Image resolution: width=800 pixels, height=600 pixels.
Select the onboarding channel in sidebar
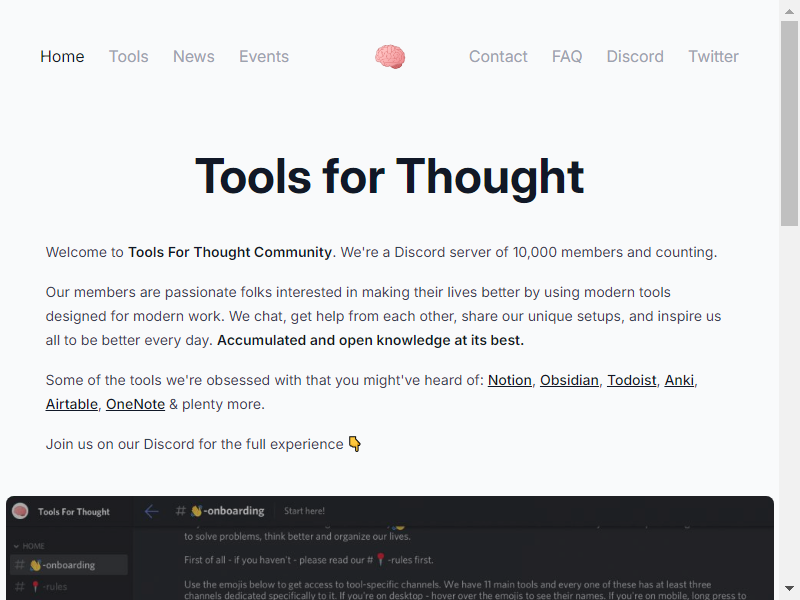(x=69, y=565)
